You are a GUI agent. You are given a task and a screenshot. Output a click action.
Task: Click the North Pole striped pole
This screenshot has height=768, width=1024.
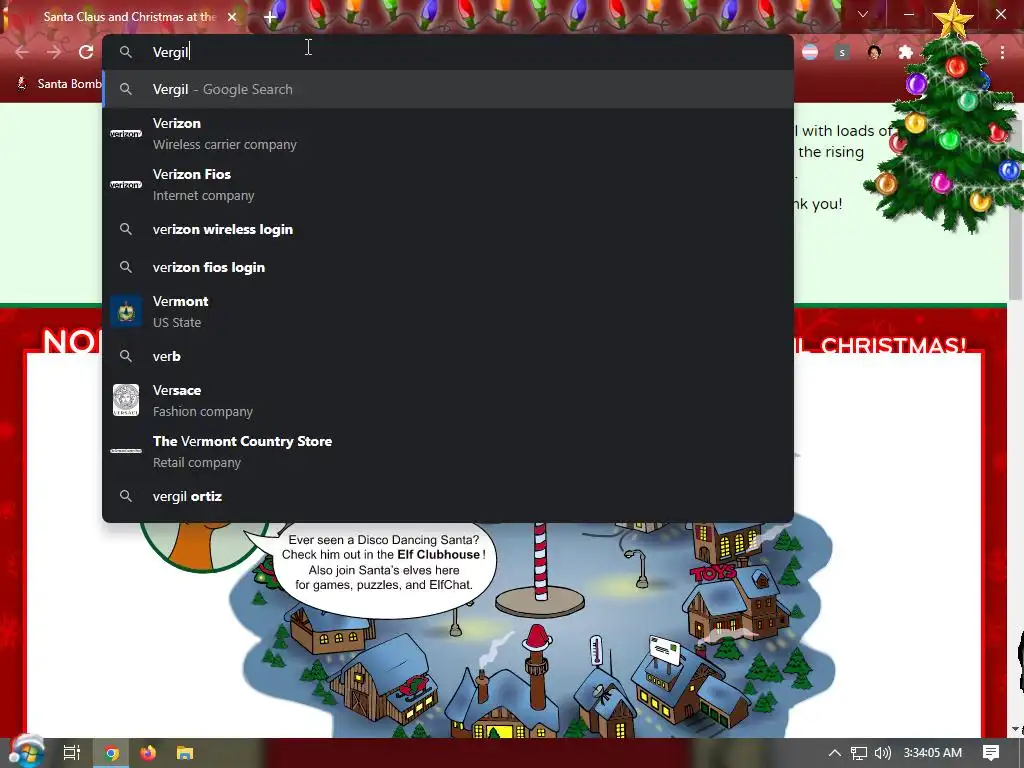point(540,560)
